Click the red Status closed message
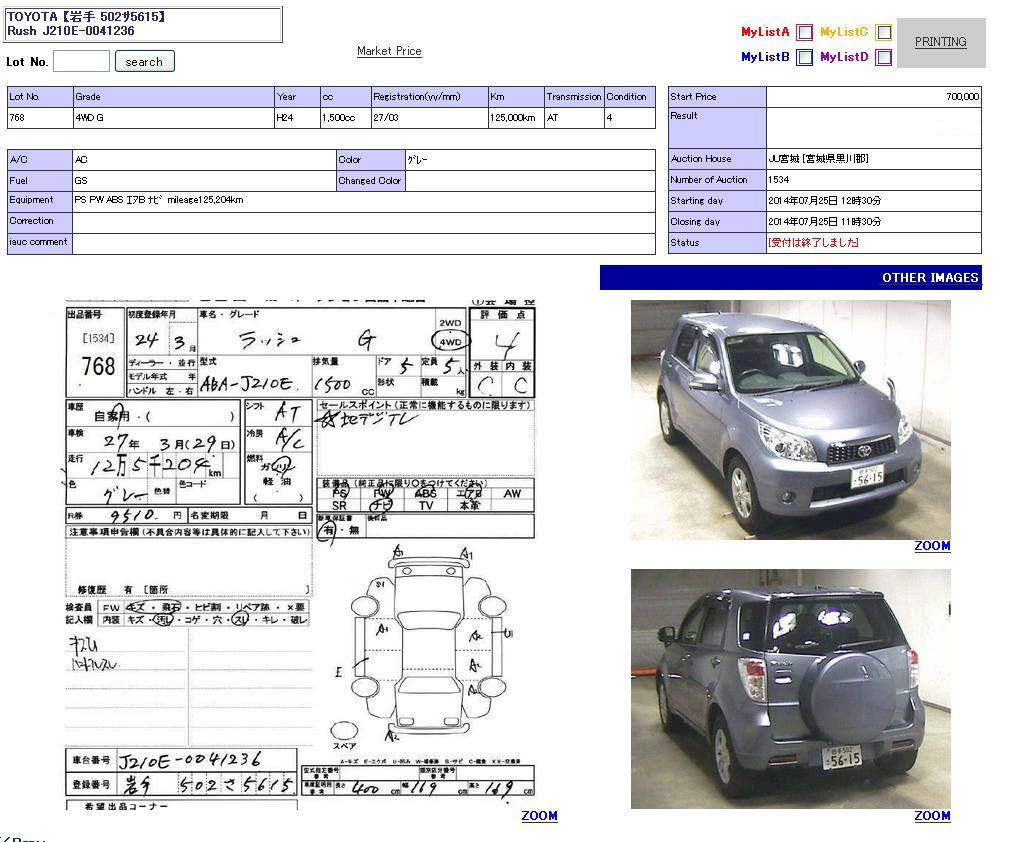The image size is (1031, 842). (813, 243)
